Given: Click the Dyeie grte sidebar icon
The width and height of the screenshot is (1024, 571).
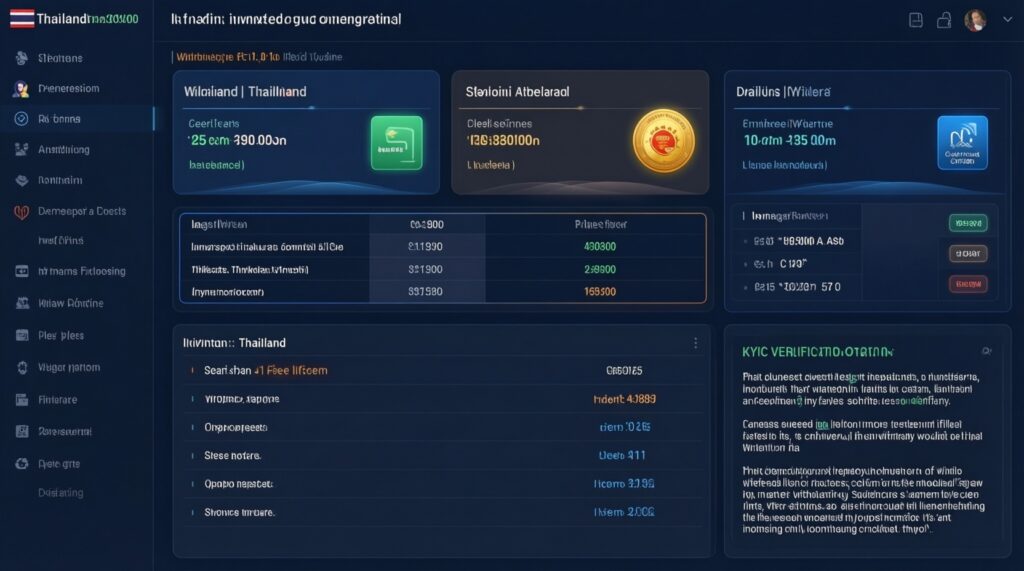Looking at the screenshot, I should pos(22,463).
